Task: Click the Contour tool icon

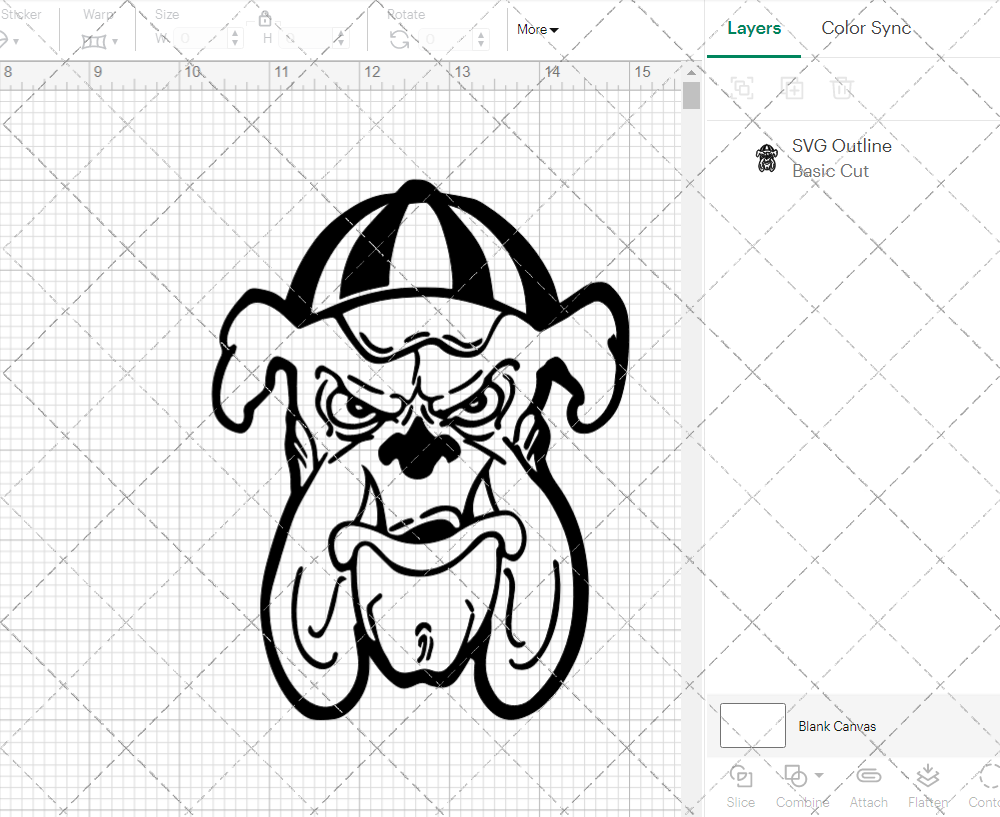Action: (985, 776)
